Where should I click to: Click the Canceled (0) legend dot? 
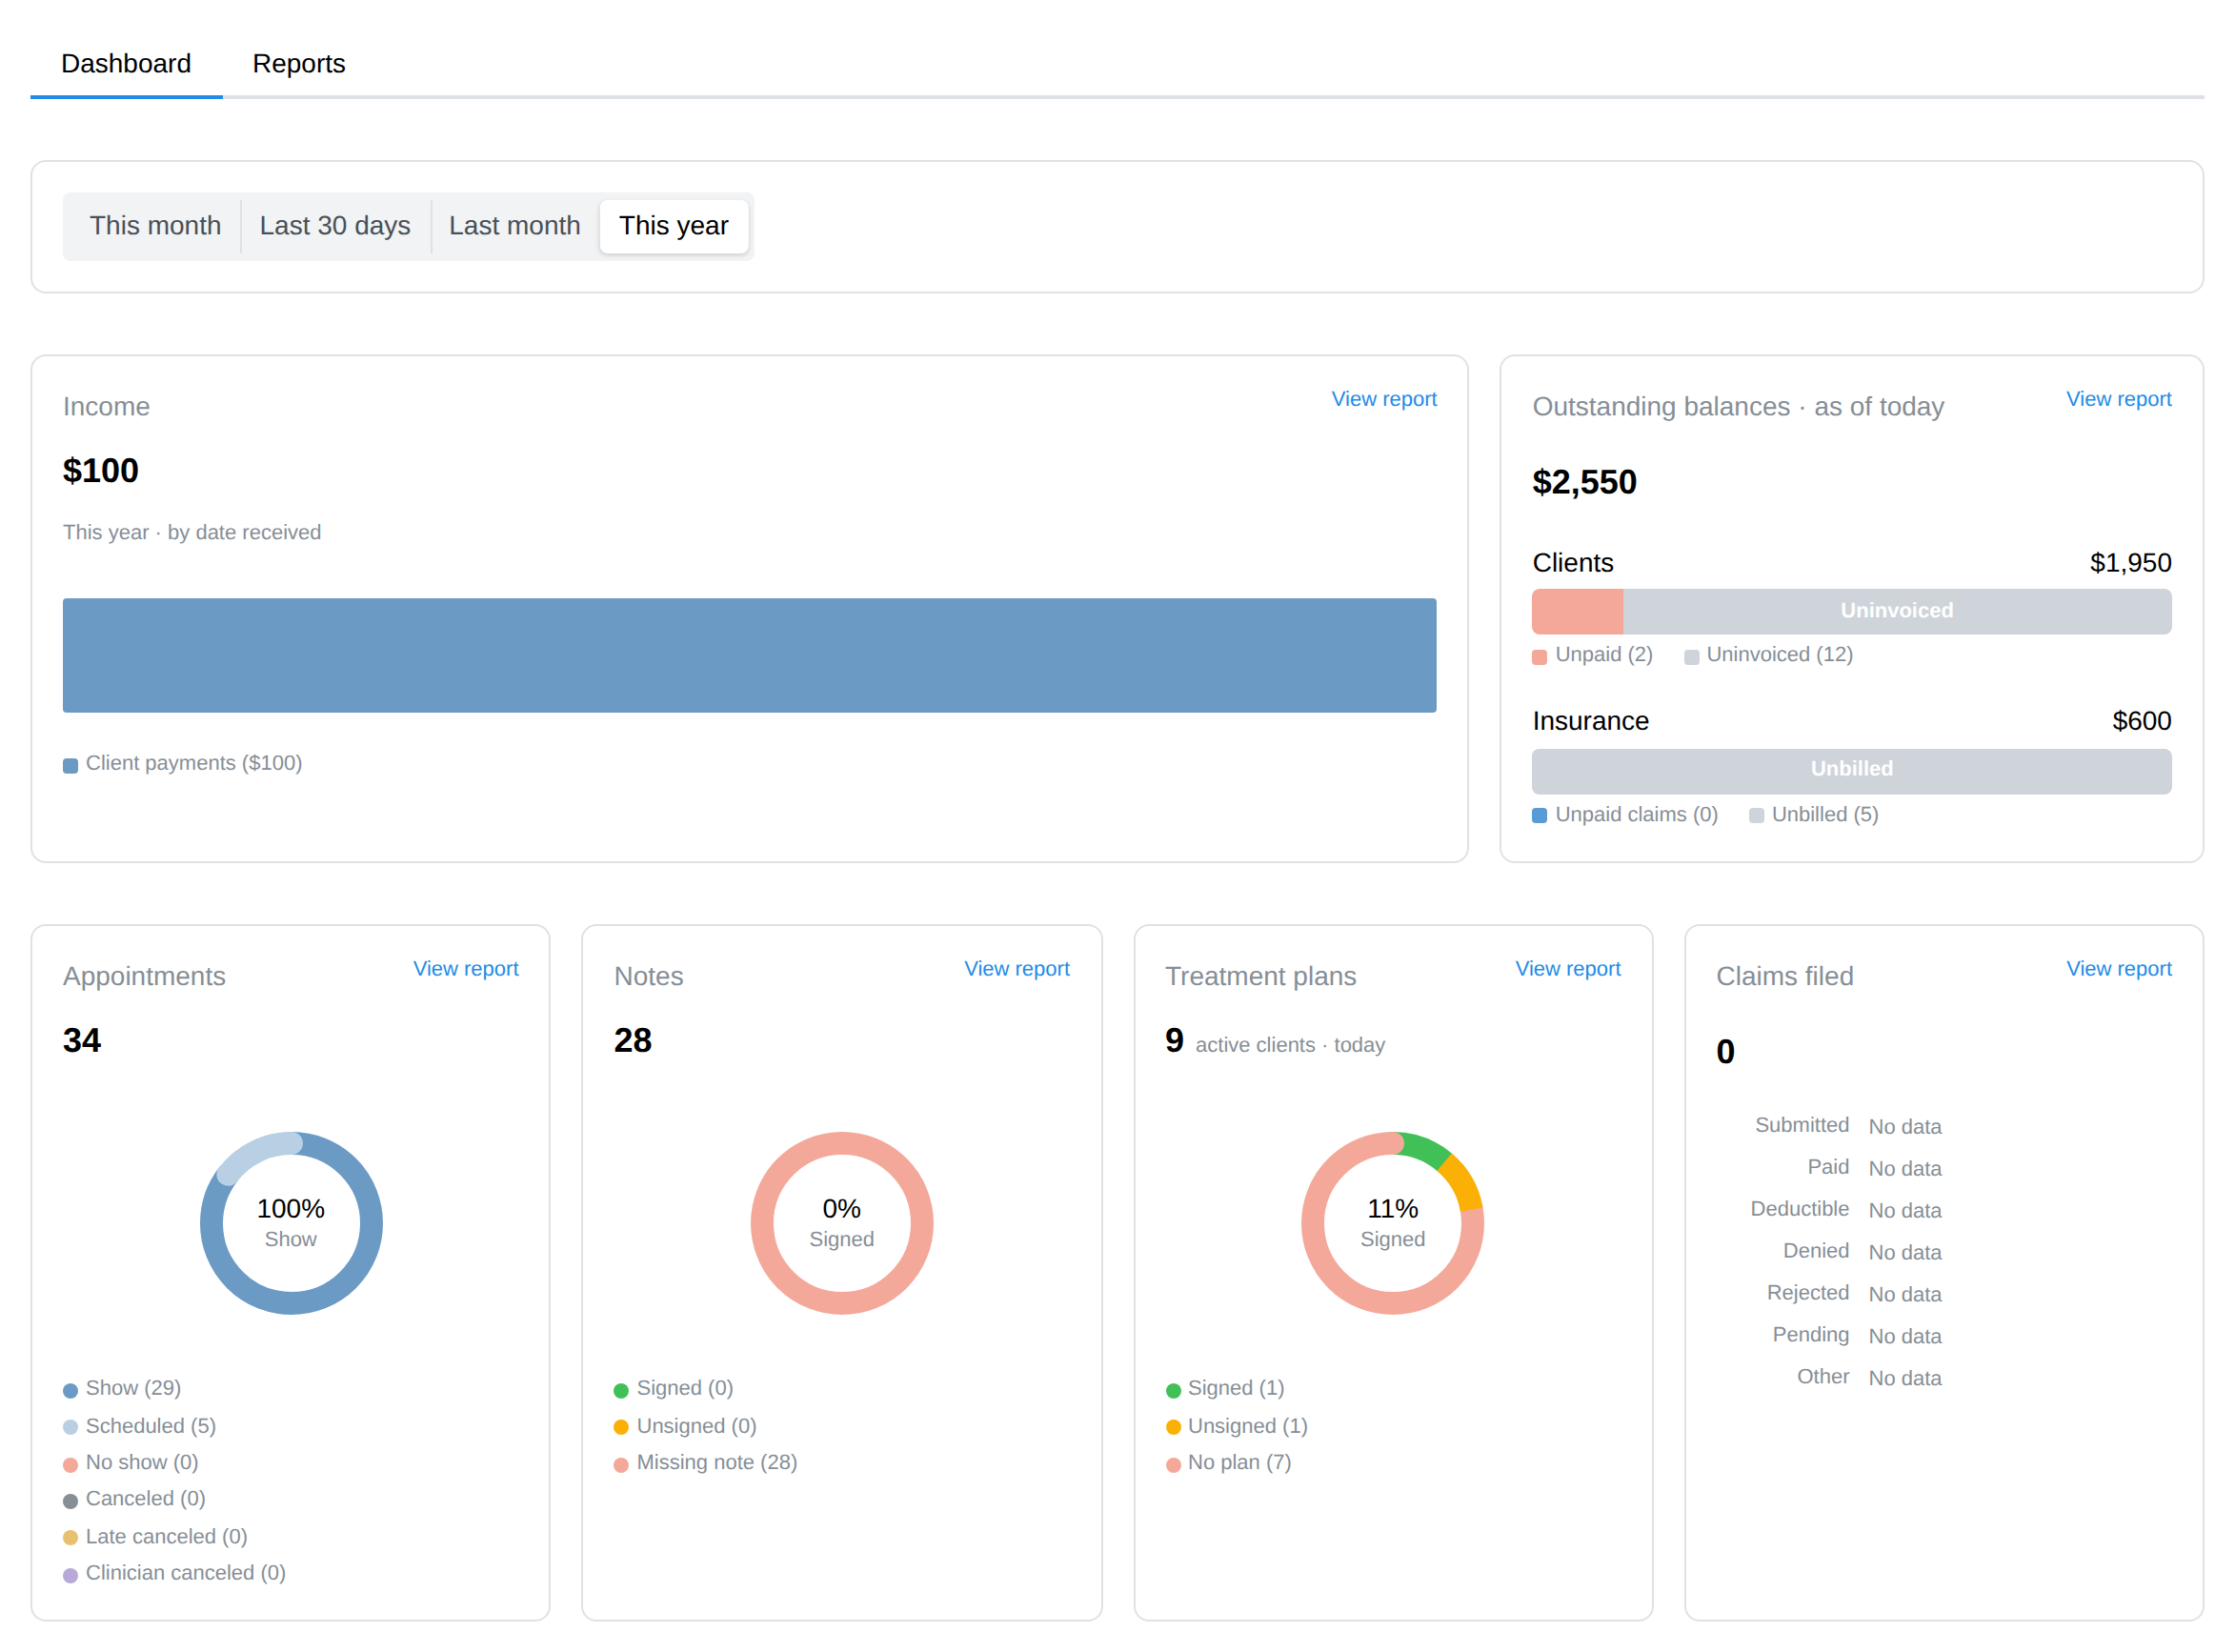click(x=70, y=1501)
